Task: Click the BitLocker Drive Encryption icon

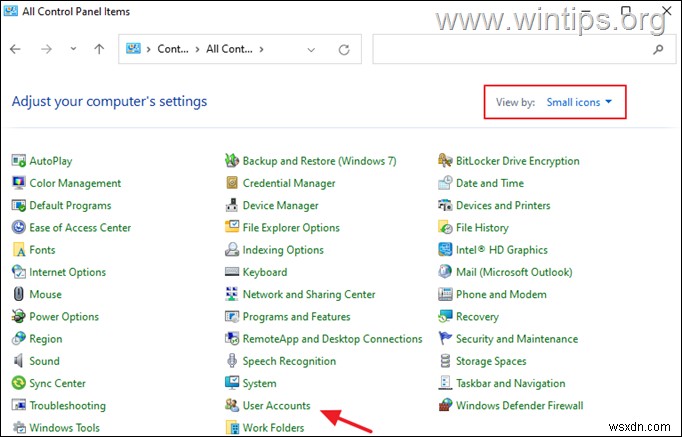Action: pos(445,161)
